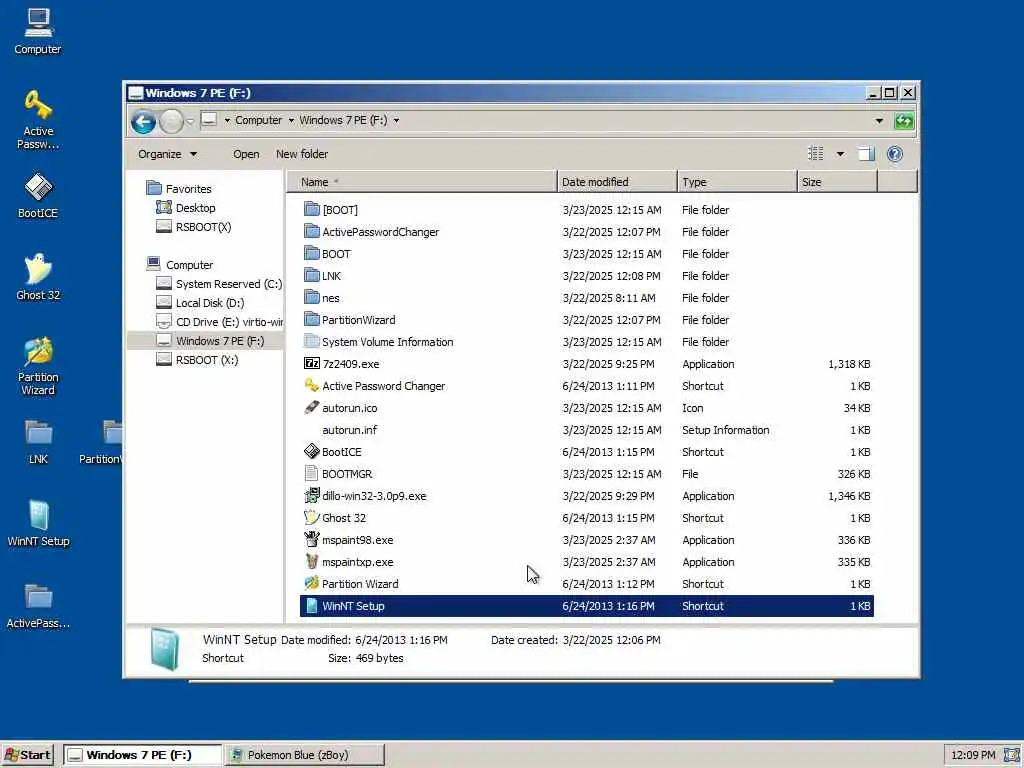Expand dropdown arrow after Computer in address bar
This screenshot has height=768, width=1024.
click(291, 120)
